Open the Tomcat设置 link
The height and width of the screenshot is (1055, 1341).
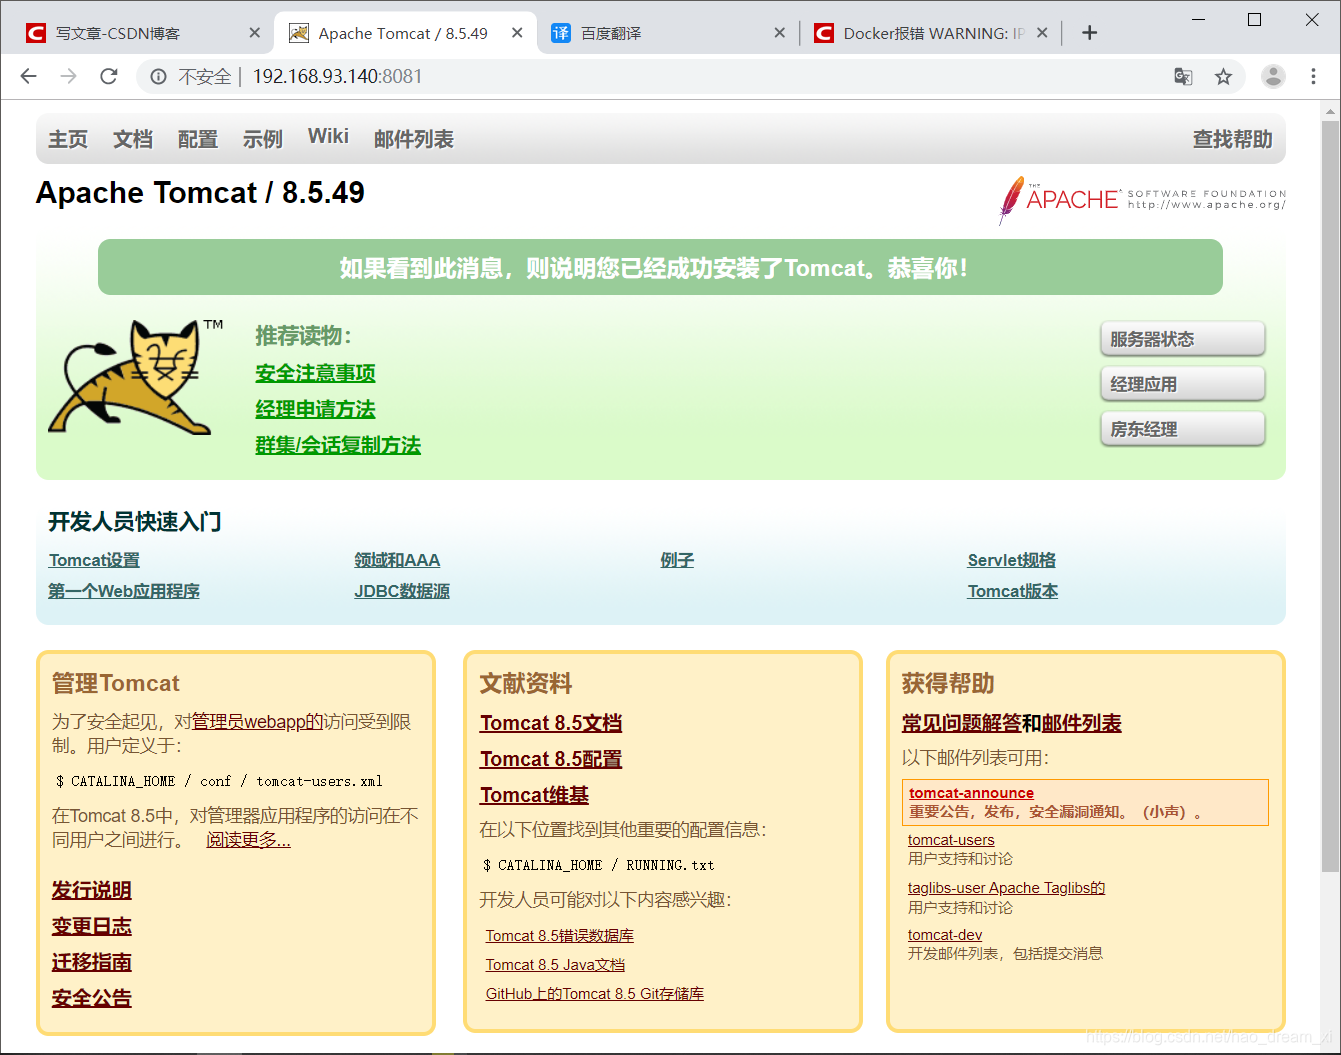94,560
